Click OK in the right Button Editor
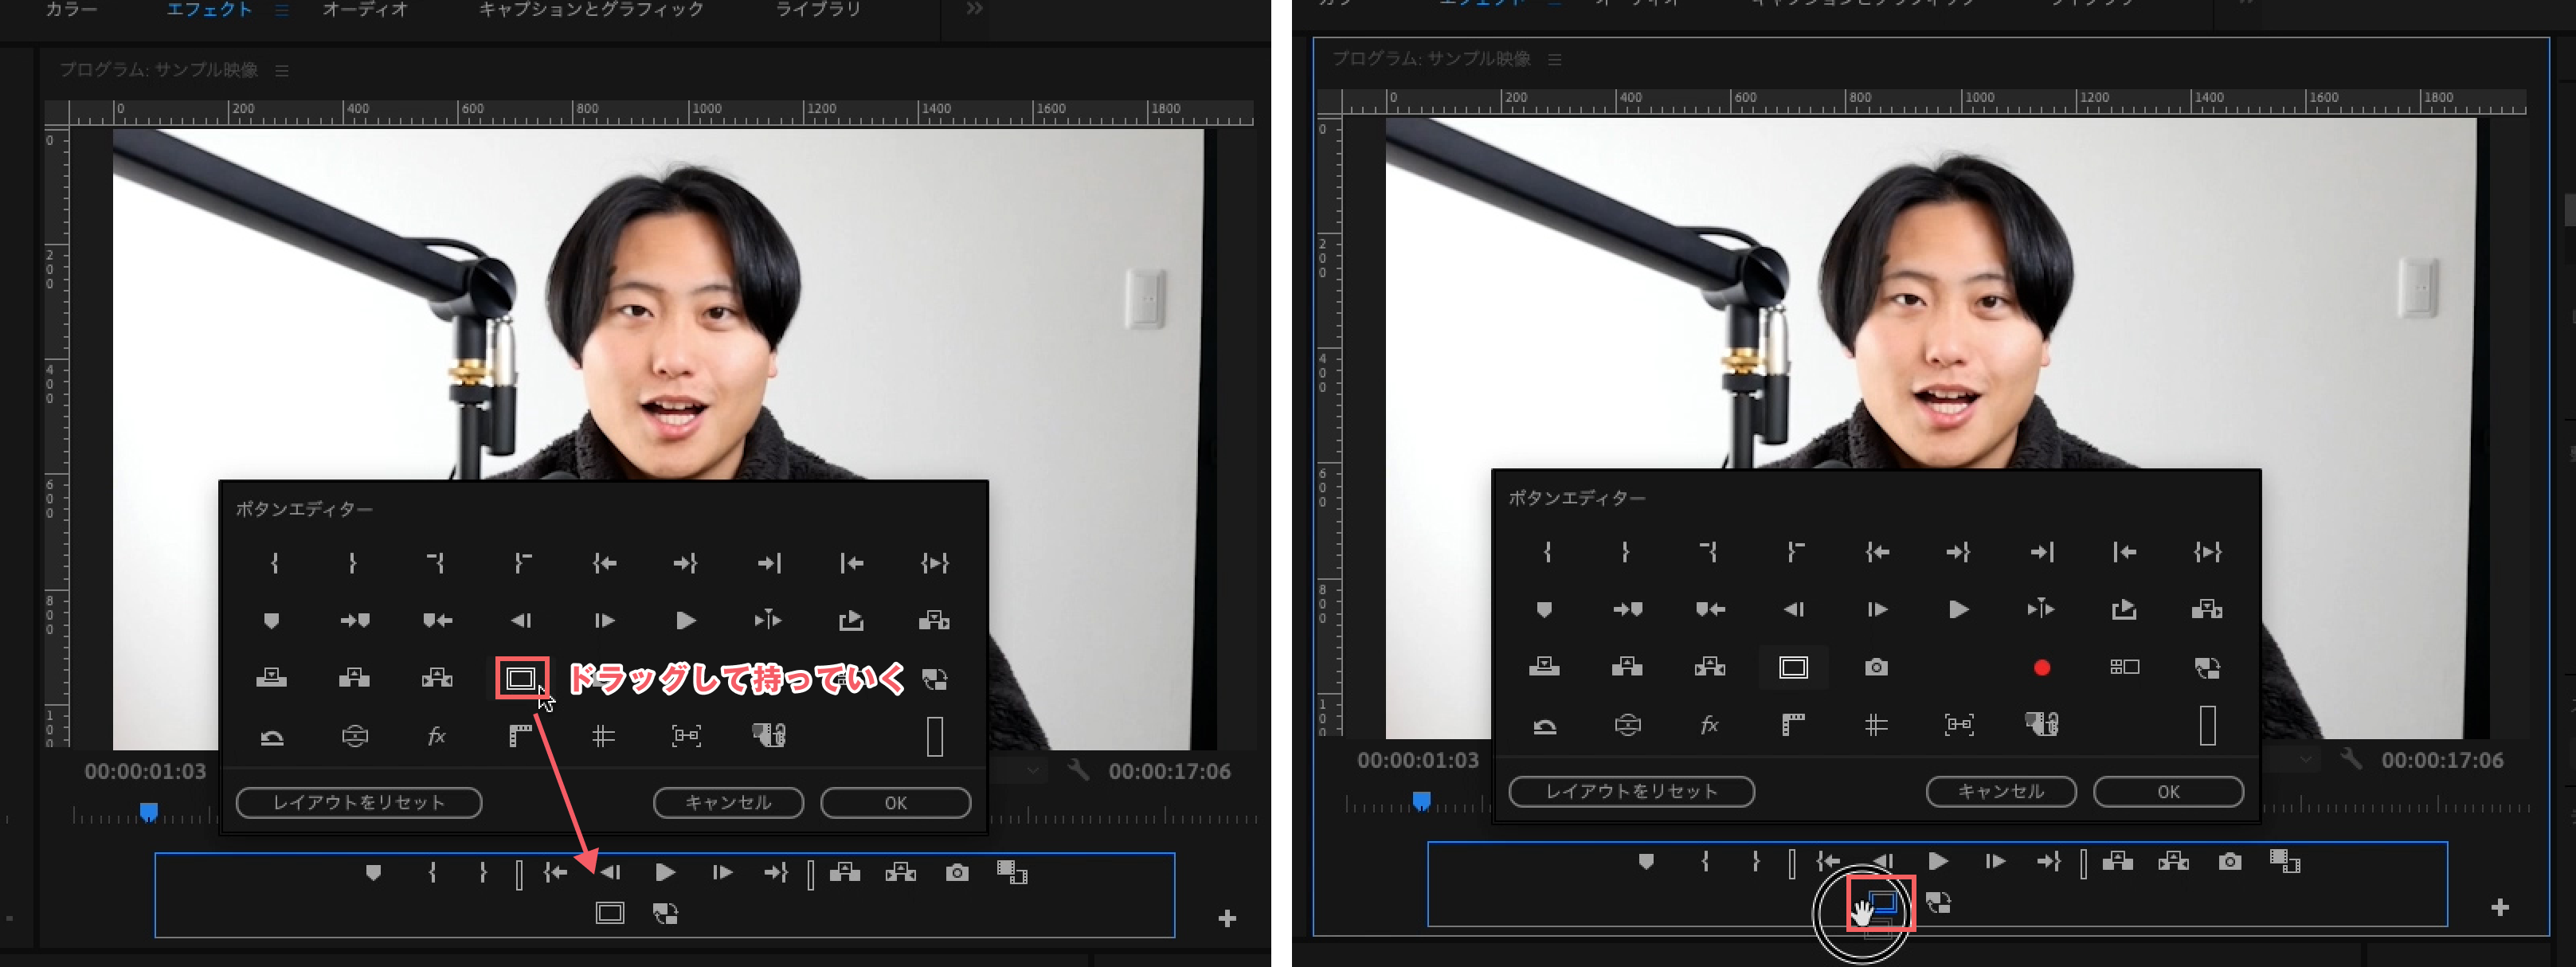 (x=2167, y=791)
